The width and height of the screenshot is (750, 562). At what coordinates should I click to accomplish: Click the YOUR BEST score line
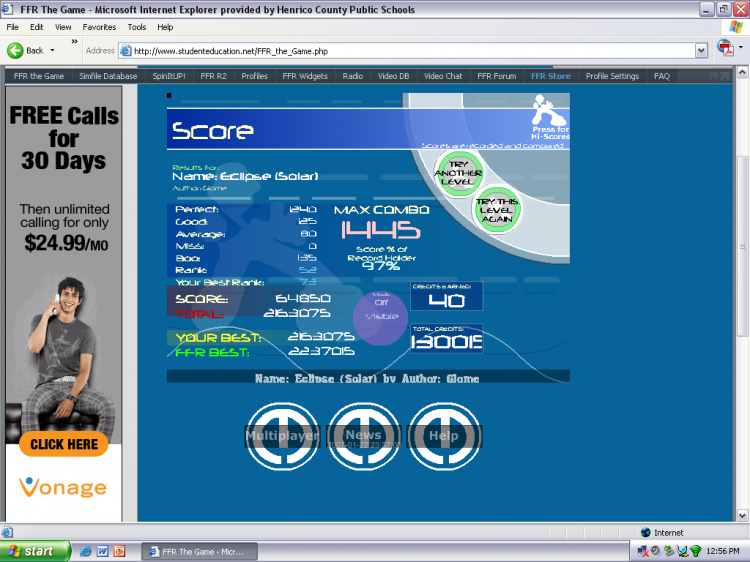click(265, 337)
